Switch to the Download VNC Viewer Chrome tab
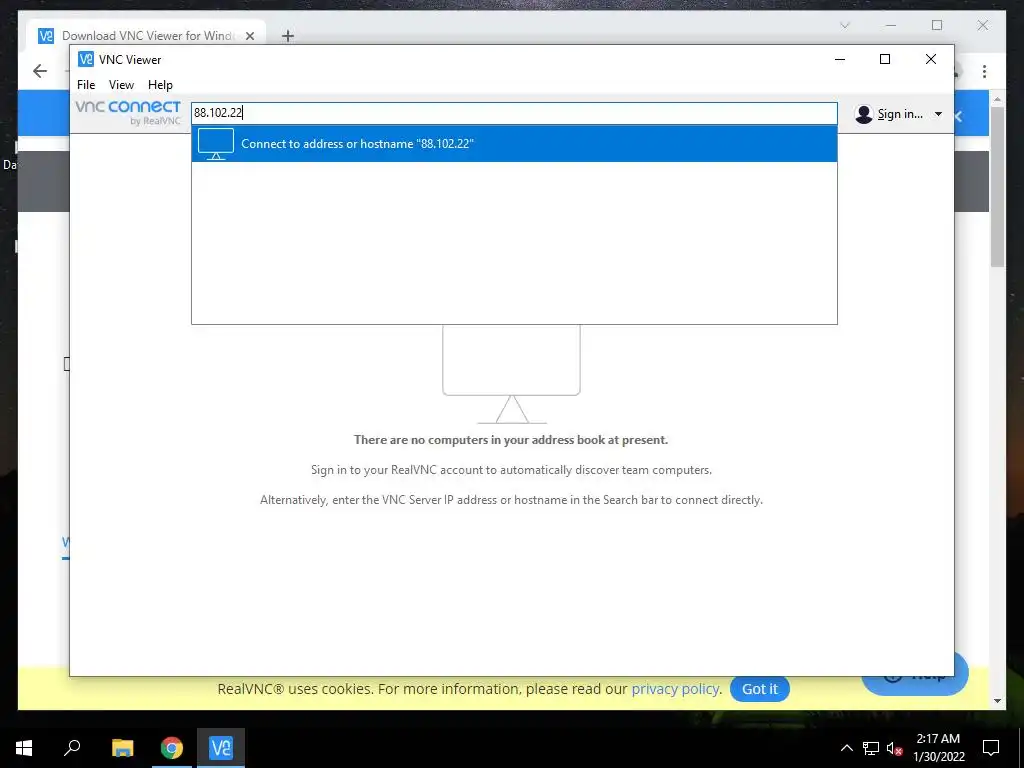The image size is (1024, 768). coord(147,35)
